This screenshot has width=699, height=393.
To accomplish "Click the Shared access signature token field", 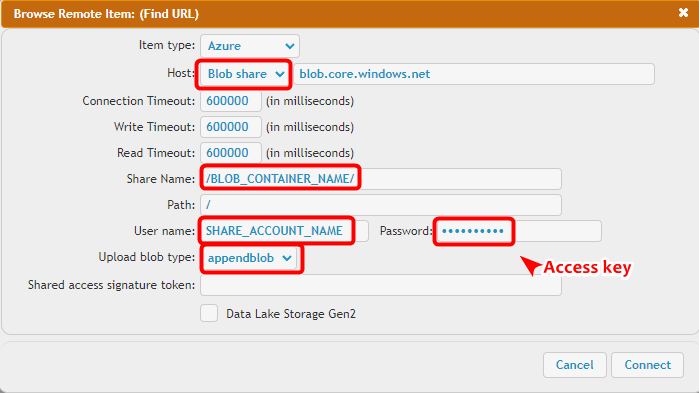I will coord(381,285).
